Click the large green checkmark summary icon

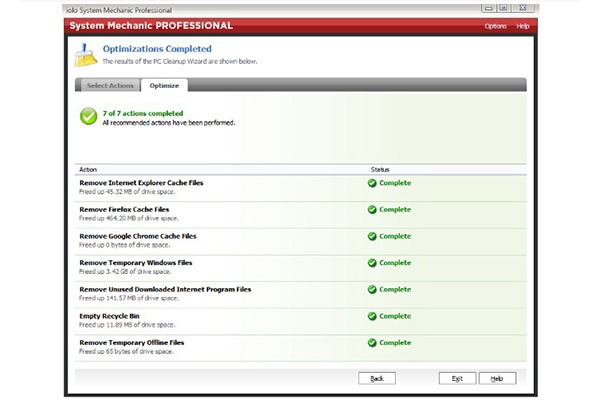click(x=88, y=116)
